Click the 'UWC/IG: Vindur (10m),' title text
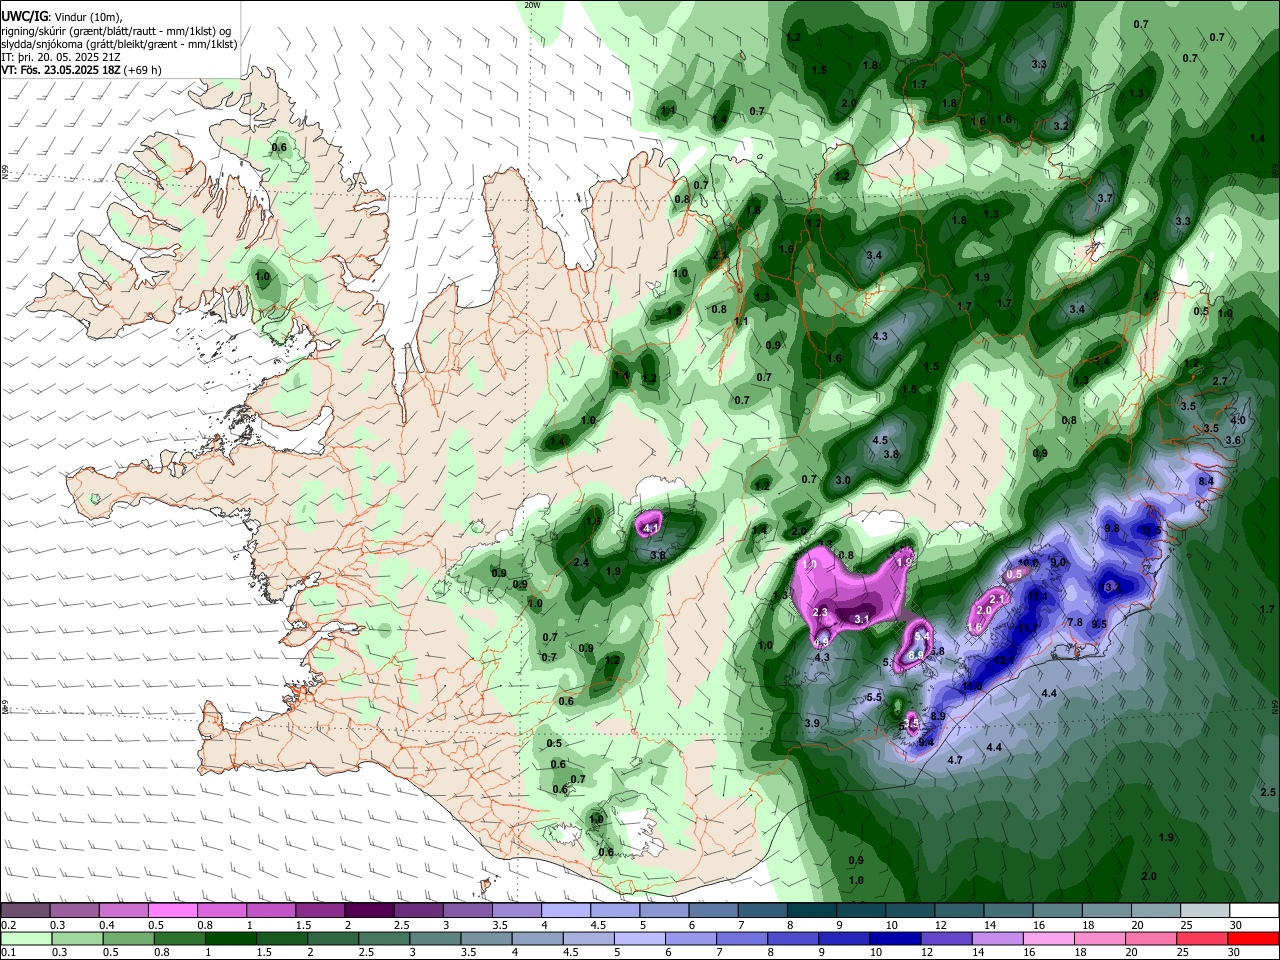The image size is (1280, 960). pyautogui.click(x=62, y=16)
